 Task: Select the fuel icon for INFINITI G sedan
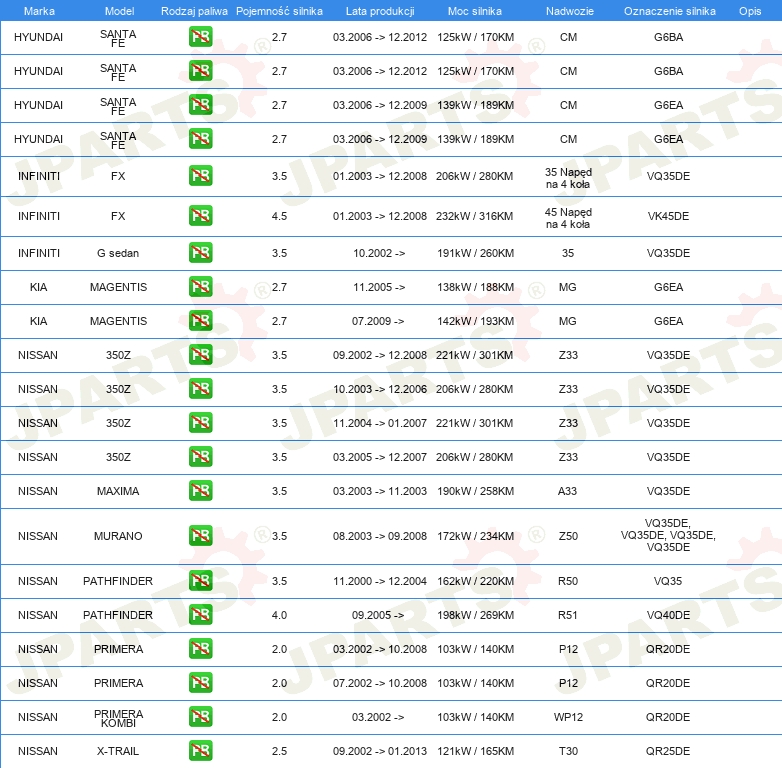(200, 253)
